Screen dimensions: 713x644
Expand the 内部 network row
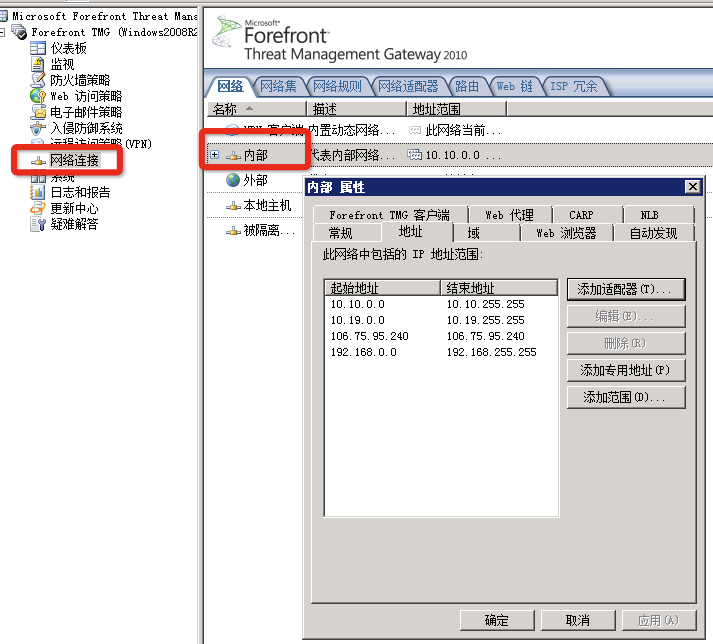click(215, 155)
